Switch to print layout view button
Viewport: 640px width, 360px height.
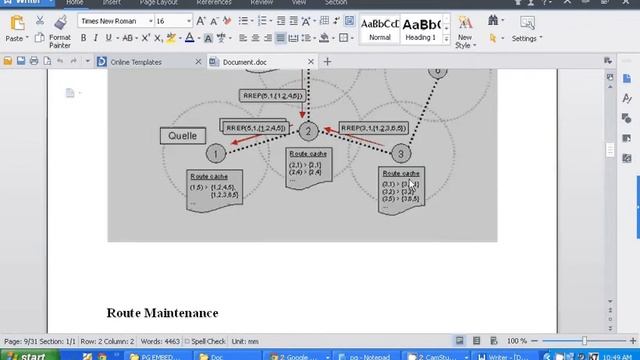(x=460, y=341)
